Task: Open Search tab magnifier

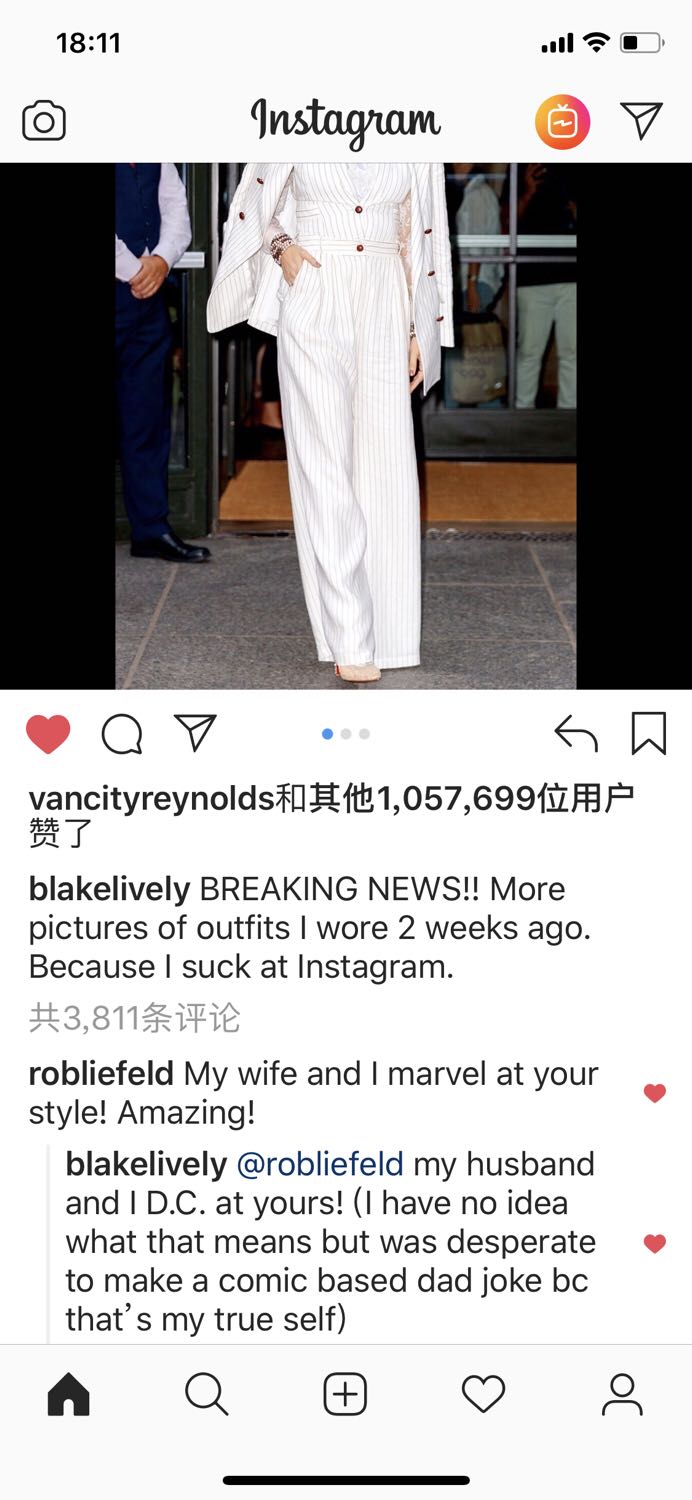Action: [x=206, y=1394]
